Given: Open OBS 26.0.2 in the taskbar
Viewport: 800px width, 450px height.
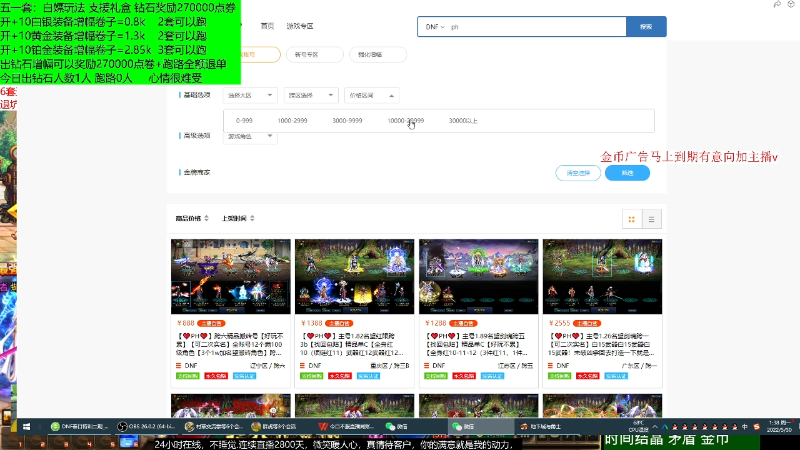Looking at the screenshot, I should [x=146, y=427].
